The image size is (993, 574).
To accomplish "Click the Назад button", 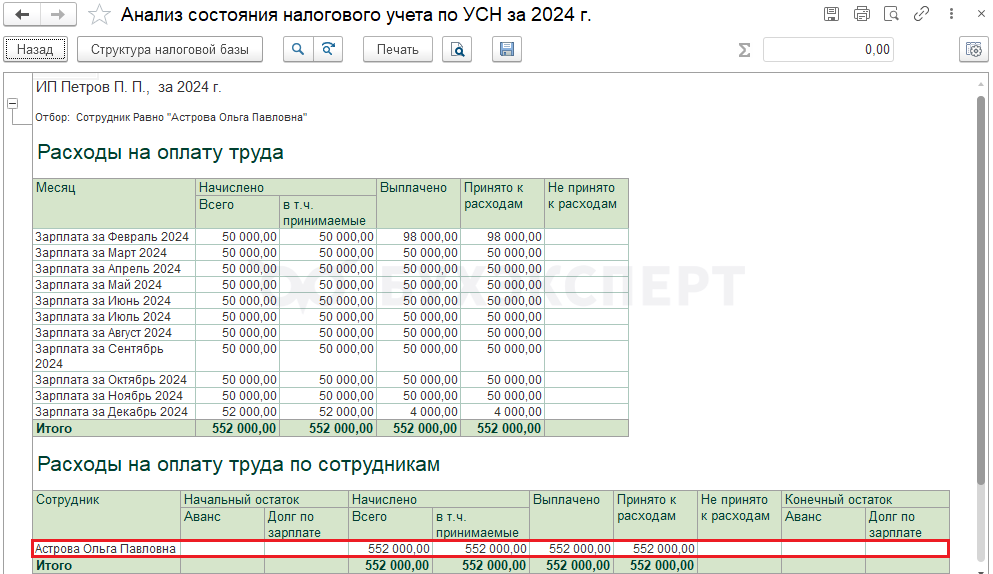I will click(35, 49).
